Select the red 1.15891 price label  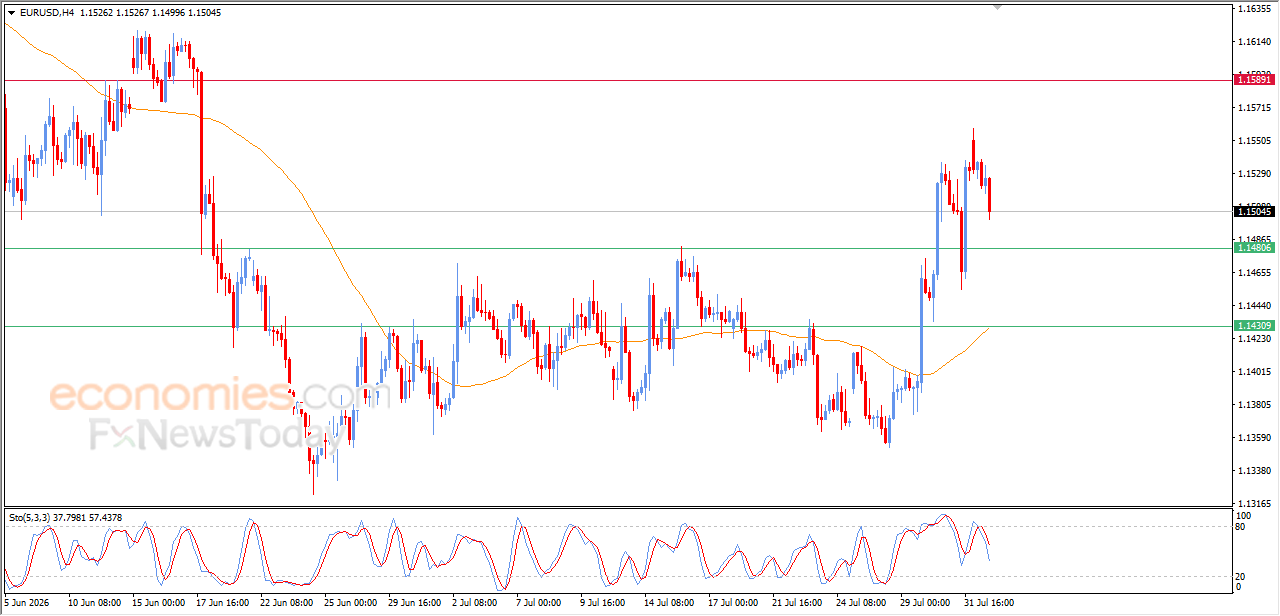tap(1254, 79)
